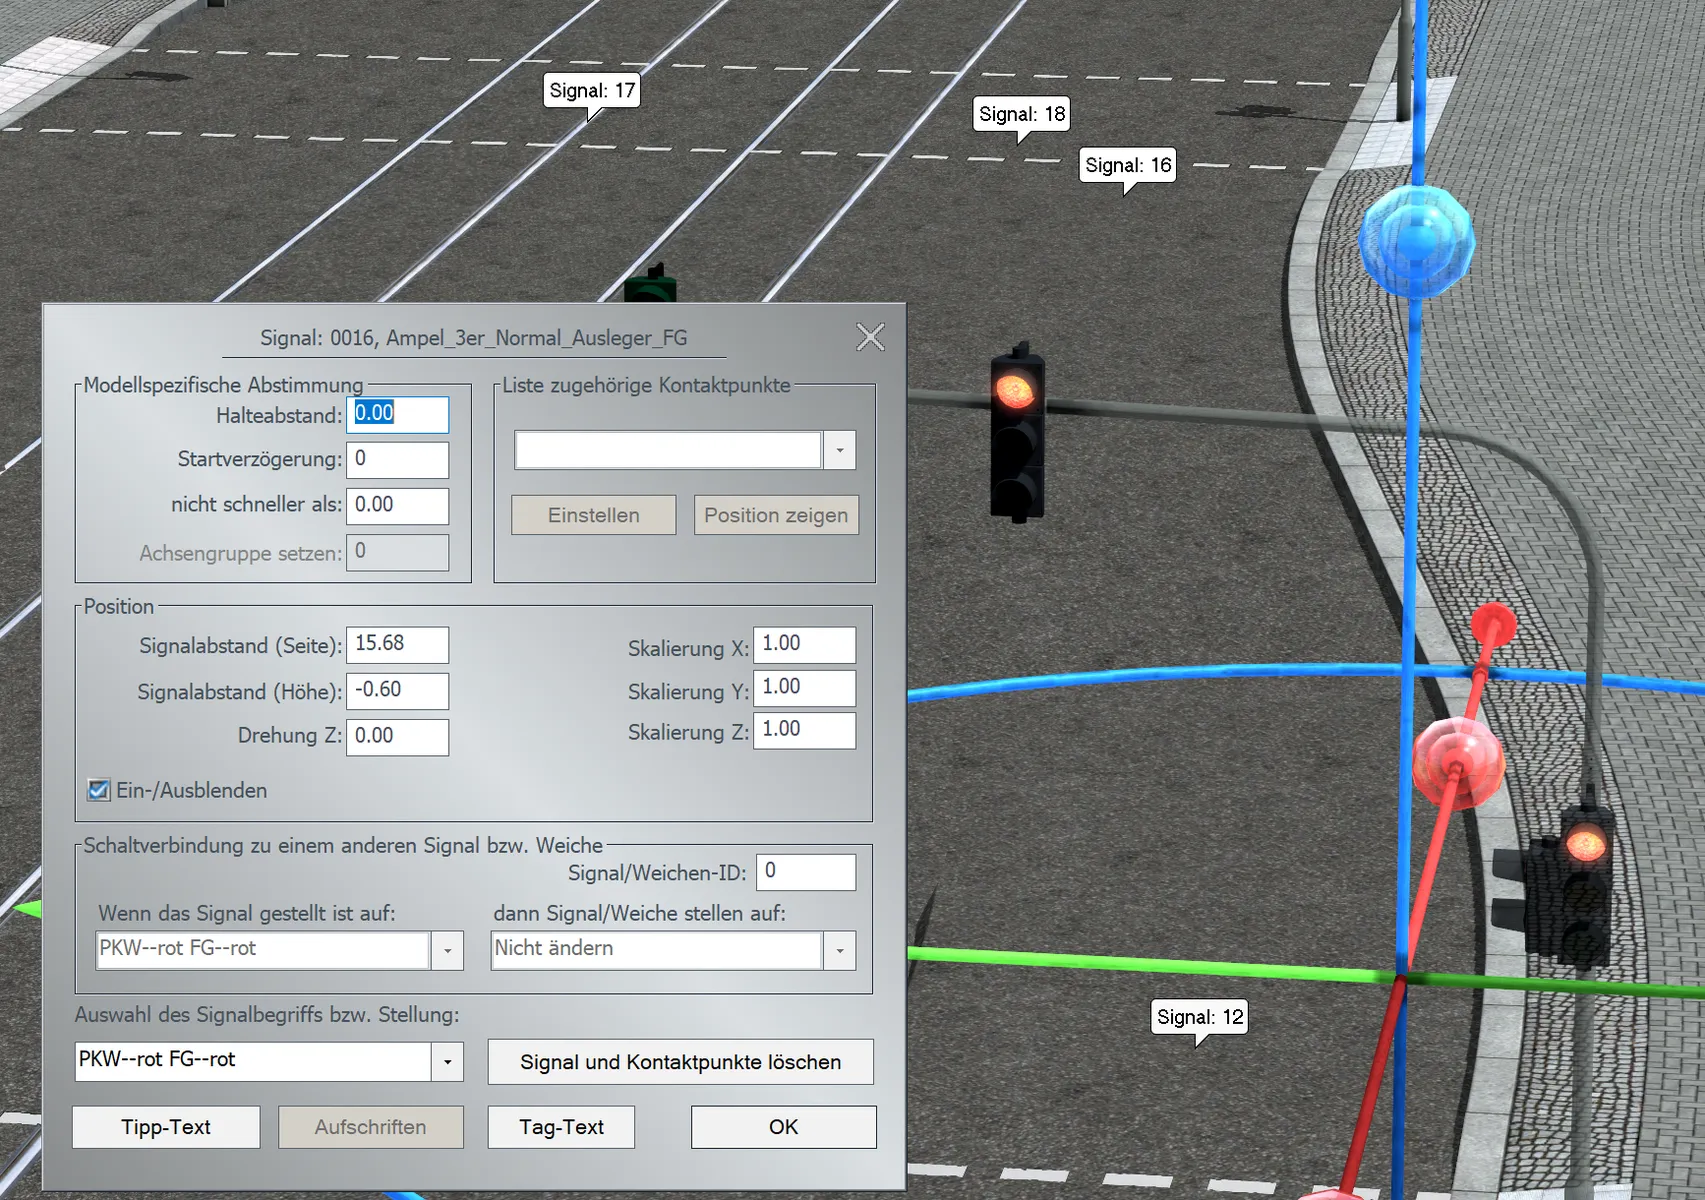Select the 'Signal: 18' label
1705x1200 pixels.
(x=1022, y=114)
